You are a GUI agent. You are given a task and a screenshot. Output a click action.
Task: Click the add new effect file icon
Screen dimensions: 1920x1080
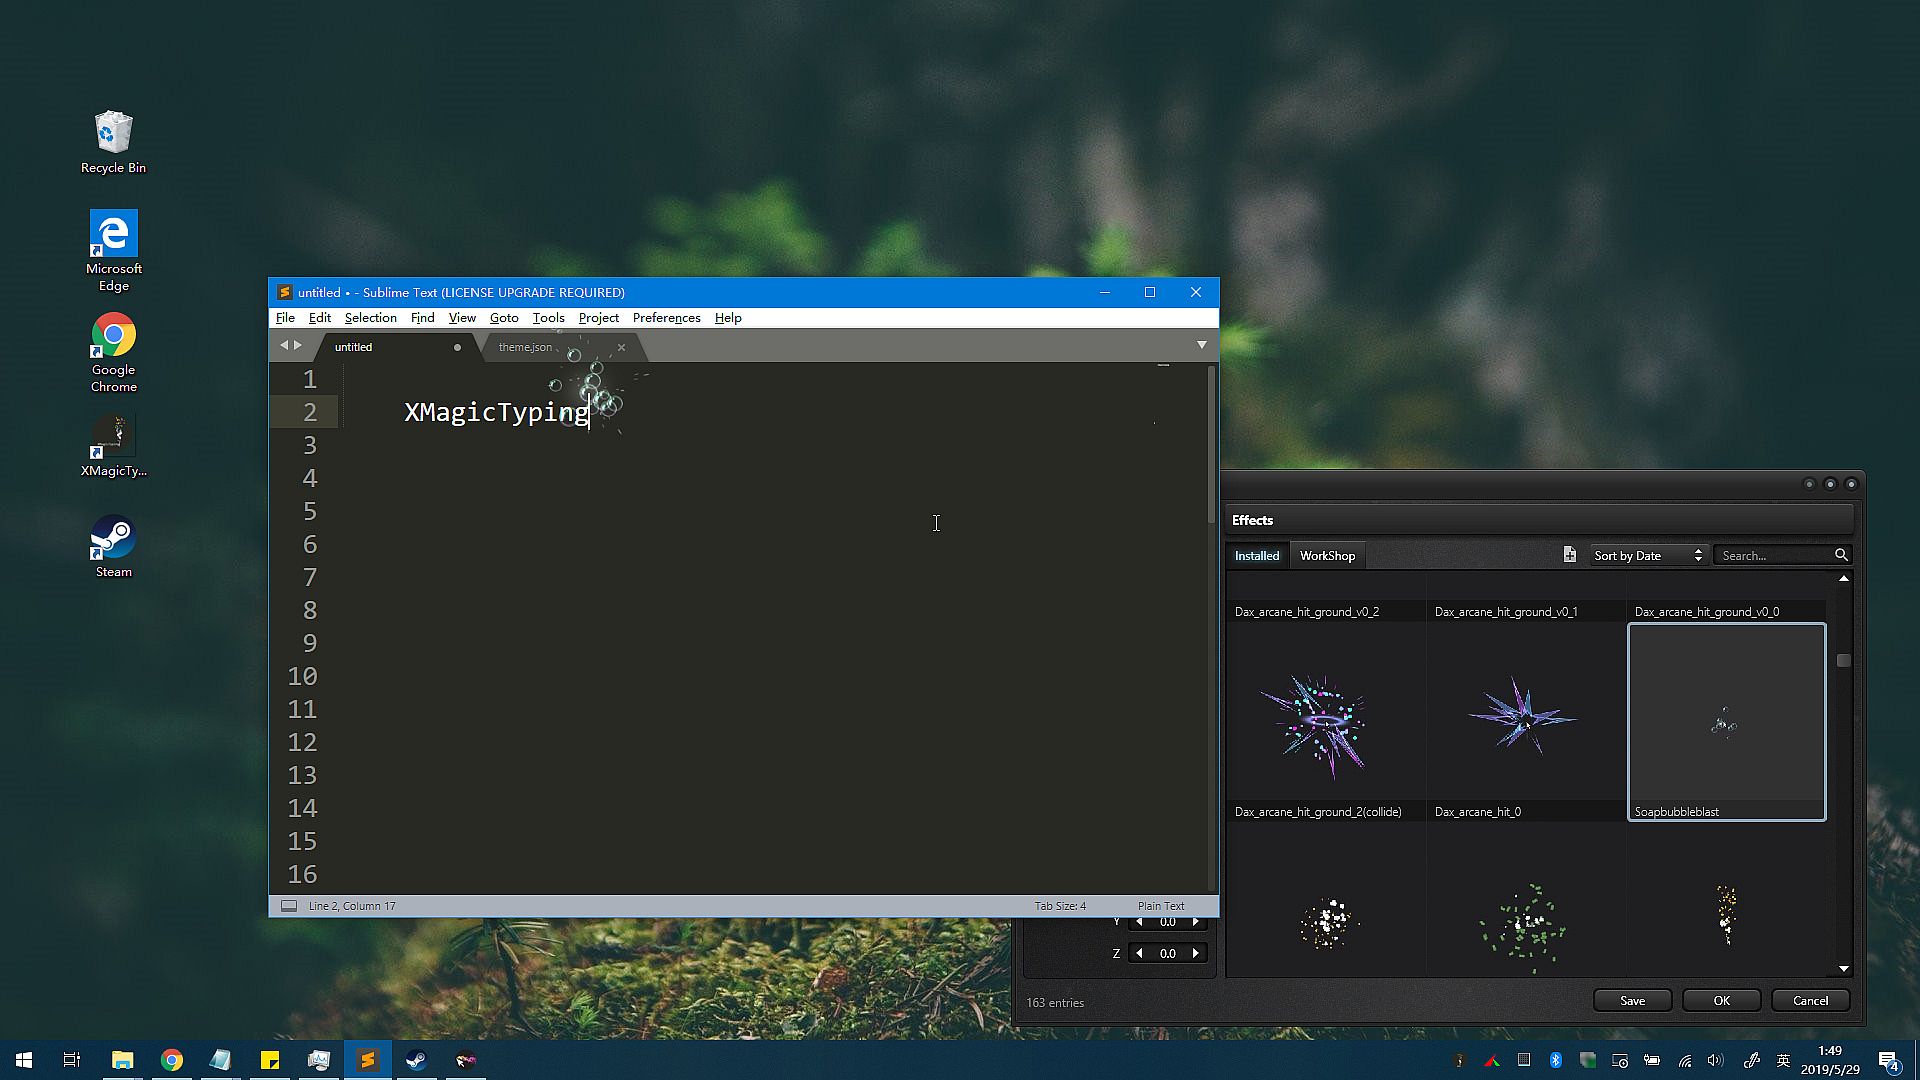1569,555
